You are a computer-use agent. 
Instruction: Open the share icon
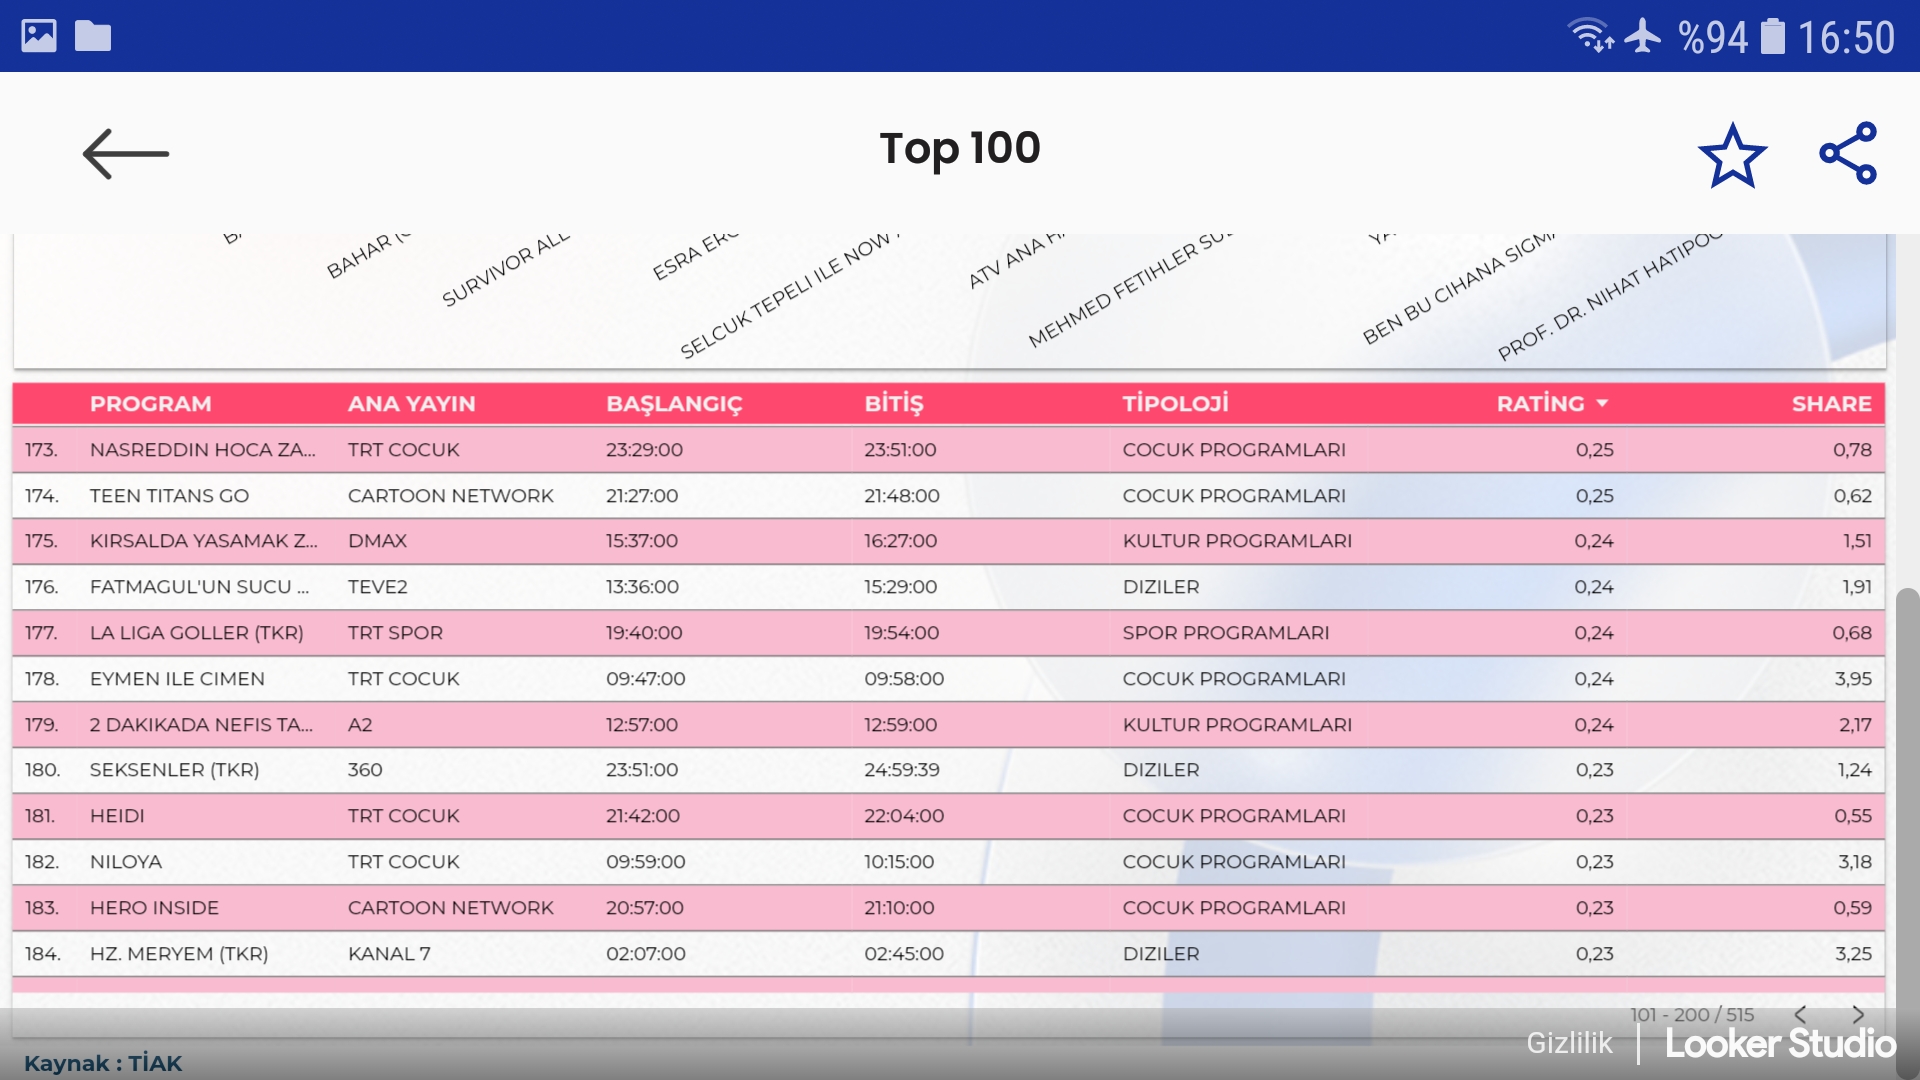click(1848, 153)
